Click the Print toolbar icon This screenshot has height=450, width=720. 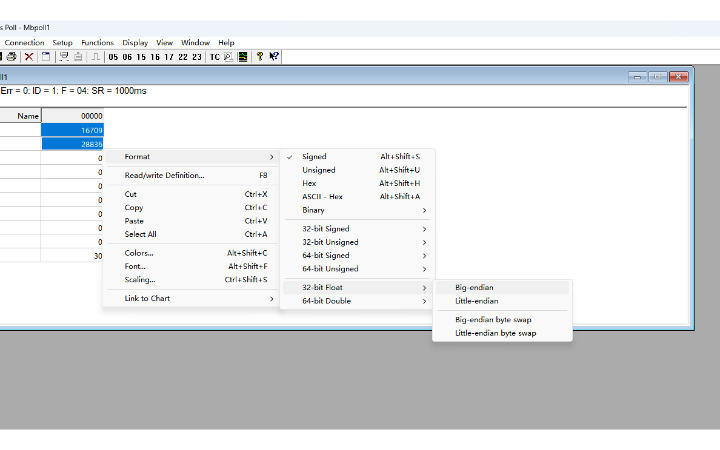[x=11, y=56]
